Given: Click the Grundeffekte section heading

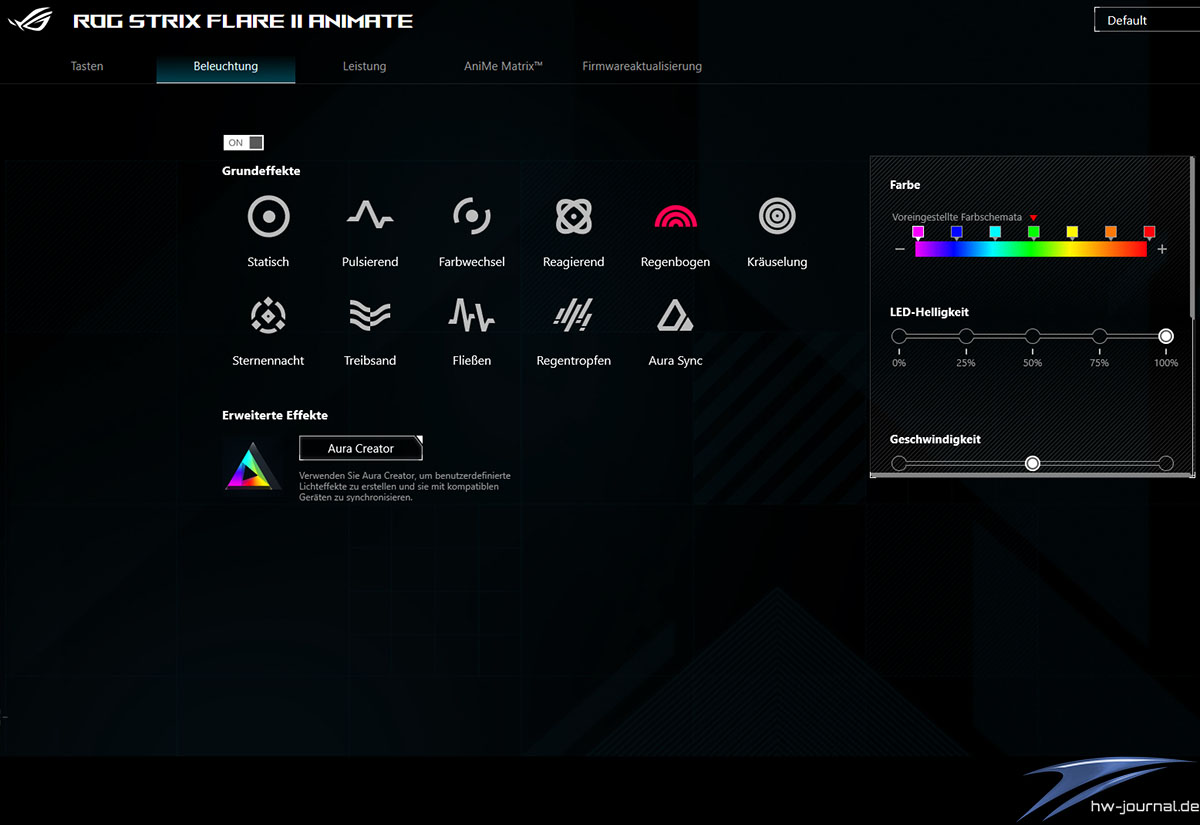Looking at the screenshot, I should pos(261,171).
